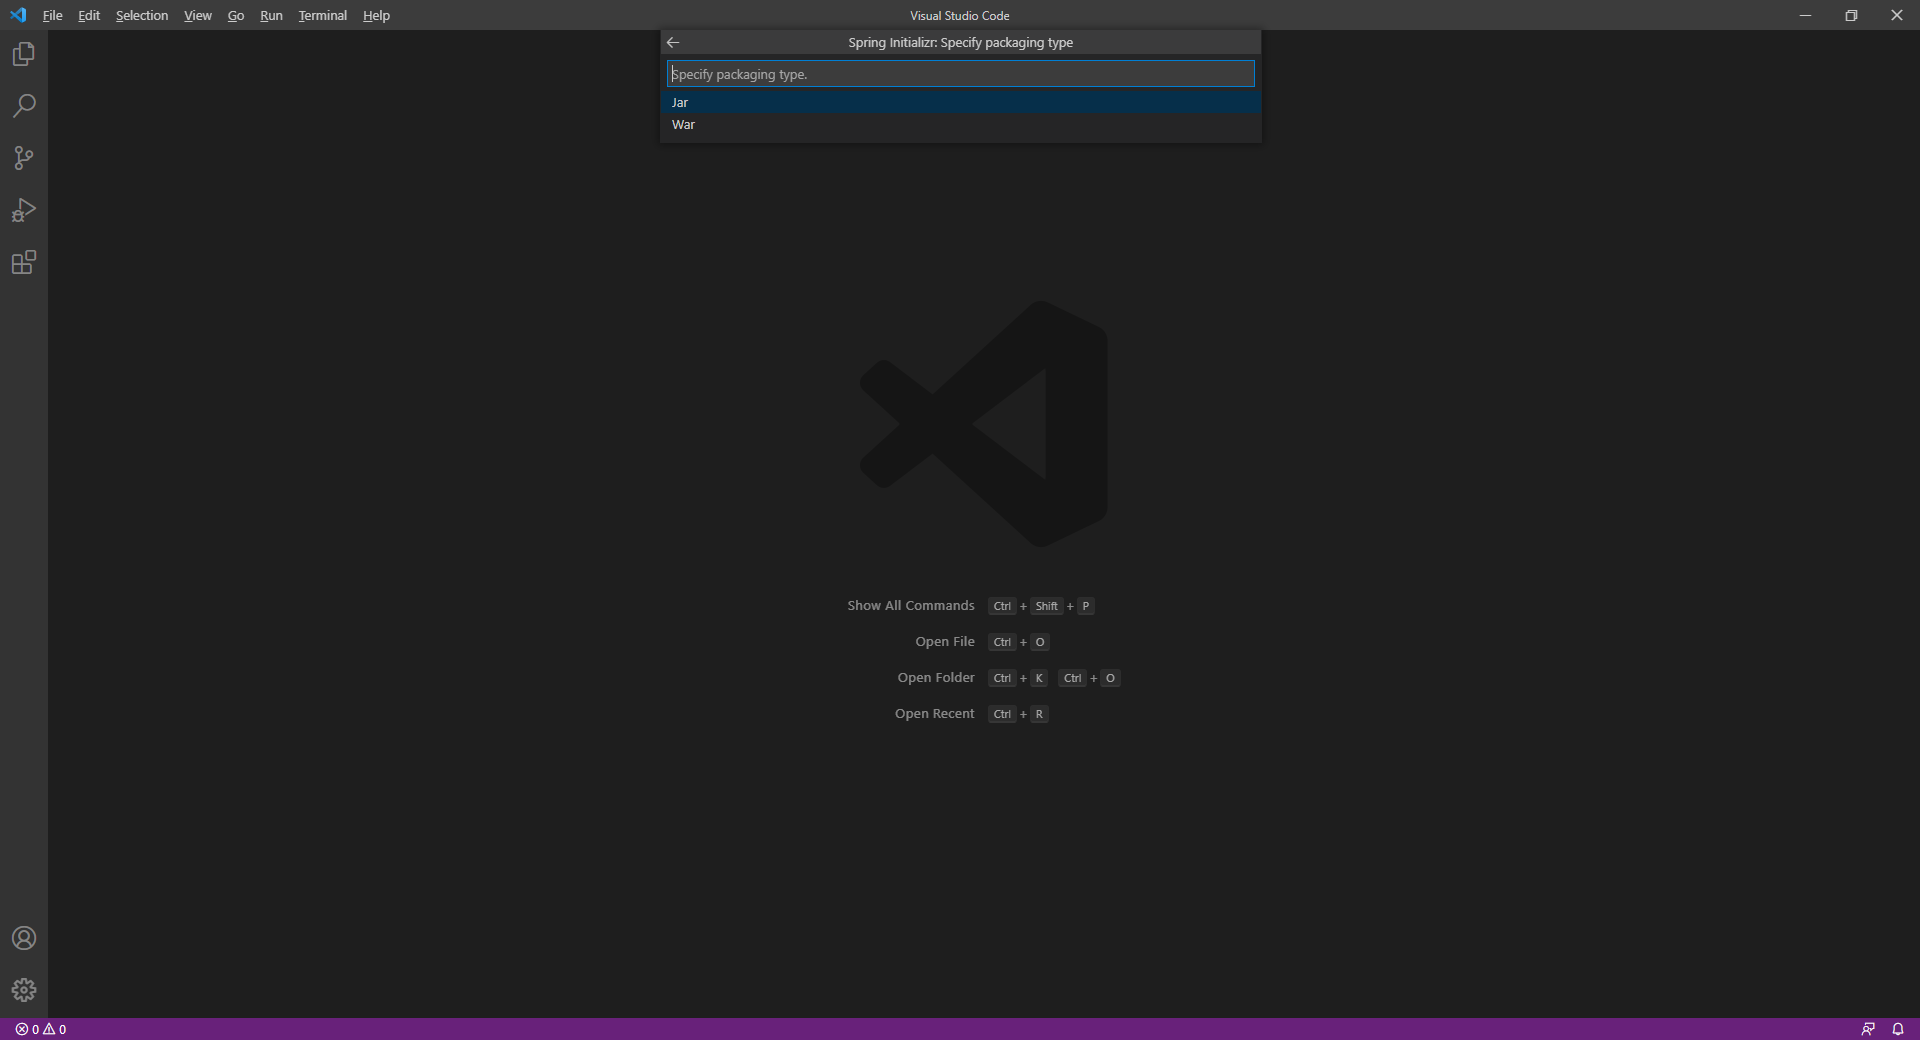Viewport: 1920px width, 1040px height.
Task: Close the Visual Studio Code window
Action: tap(1897, 15)
